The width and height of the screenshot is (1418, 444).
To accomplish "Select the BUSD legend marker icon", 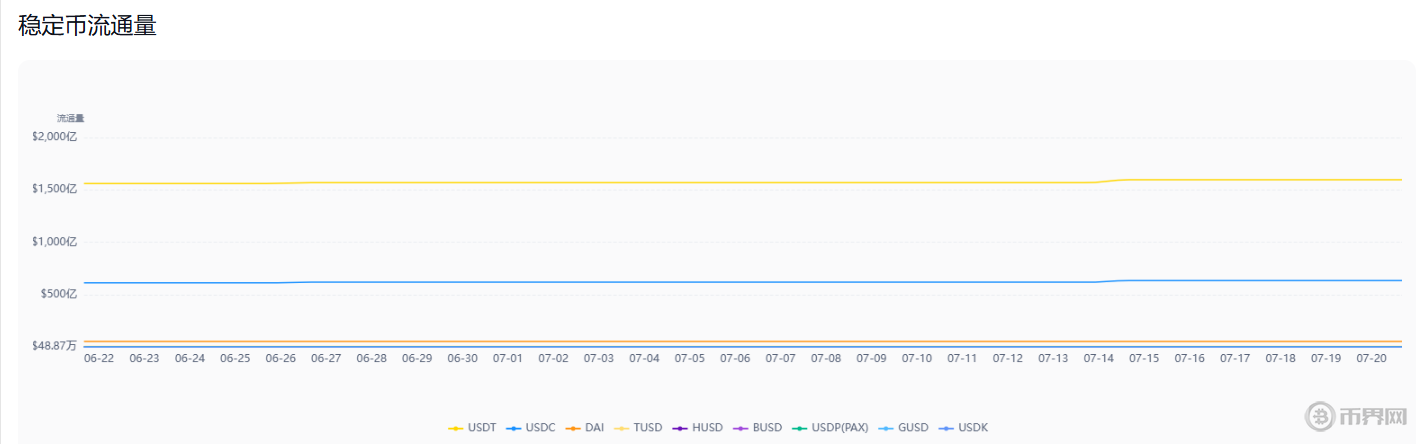I will (739, 428).
